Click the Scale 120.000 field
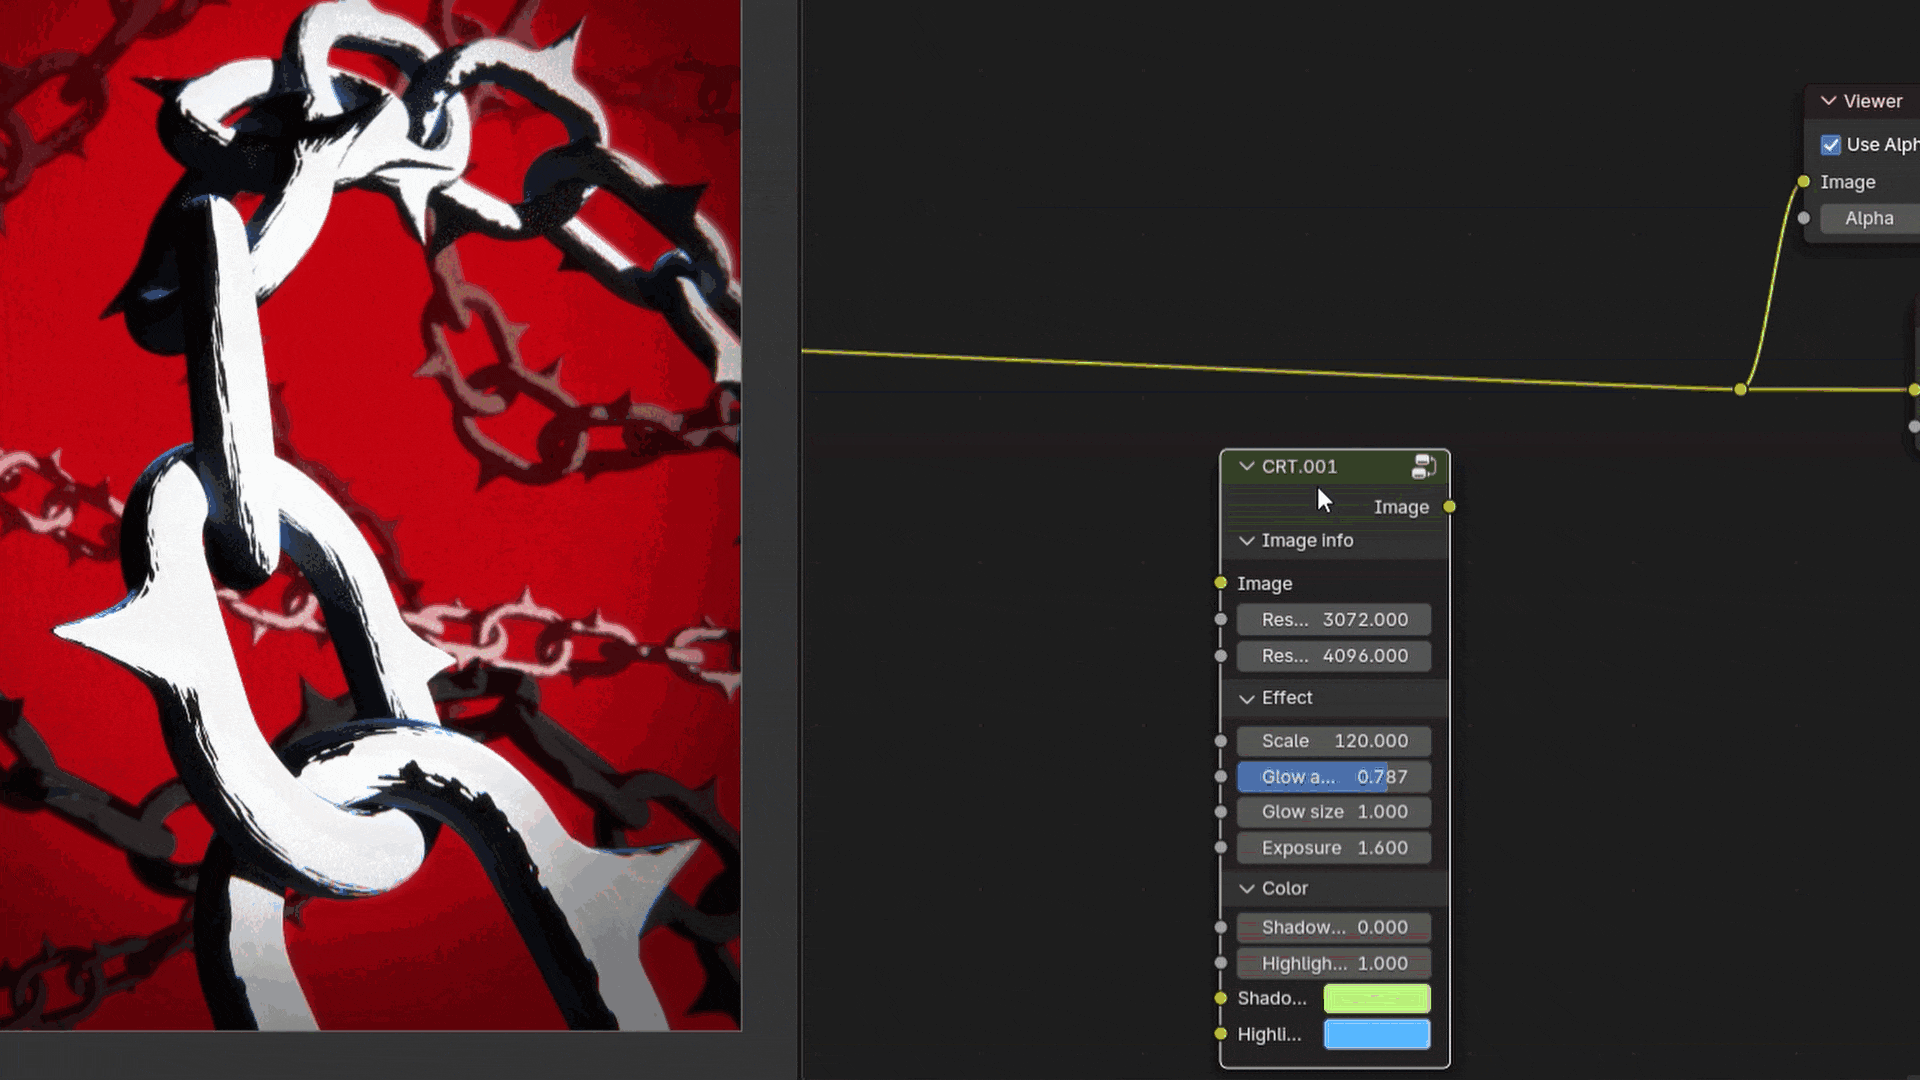Viewport: 1920px width, 1080px height. pos(1333,741)
